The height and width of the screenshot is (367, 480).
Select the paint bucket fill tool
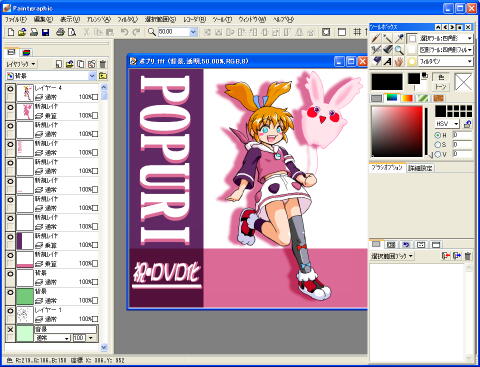(376, 61)
